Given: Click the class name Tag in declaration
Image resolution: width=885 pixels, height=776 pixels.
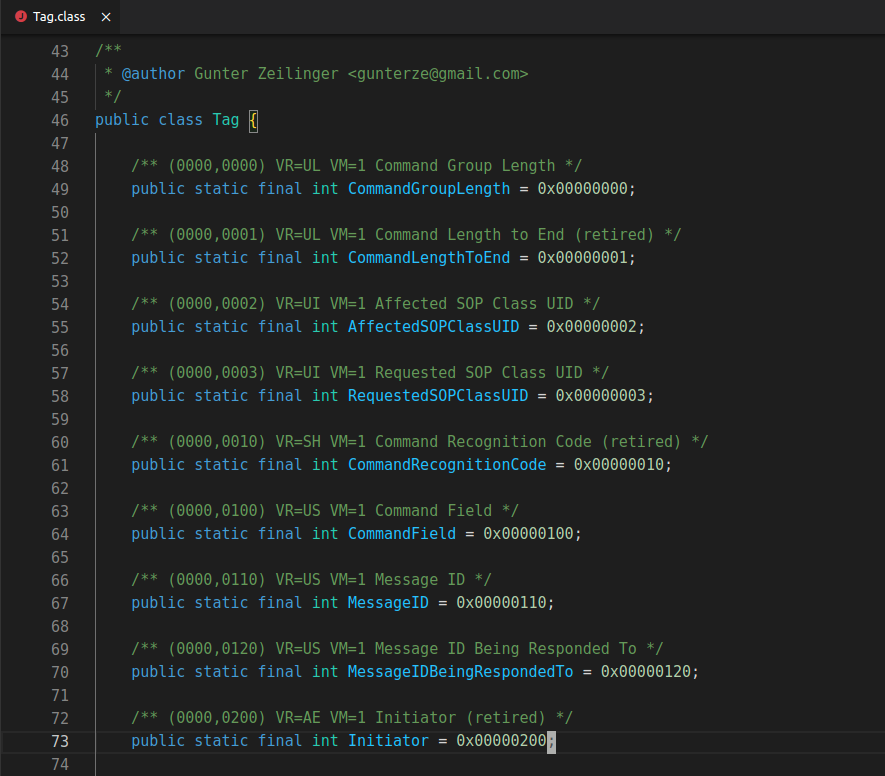Looking at the screenshot, I should [x=226, y=120].
